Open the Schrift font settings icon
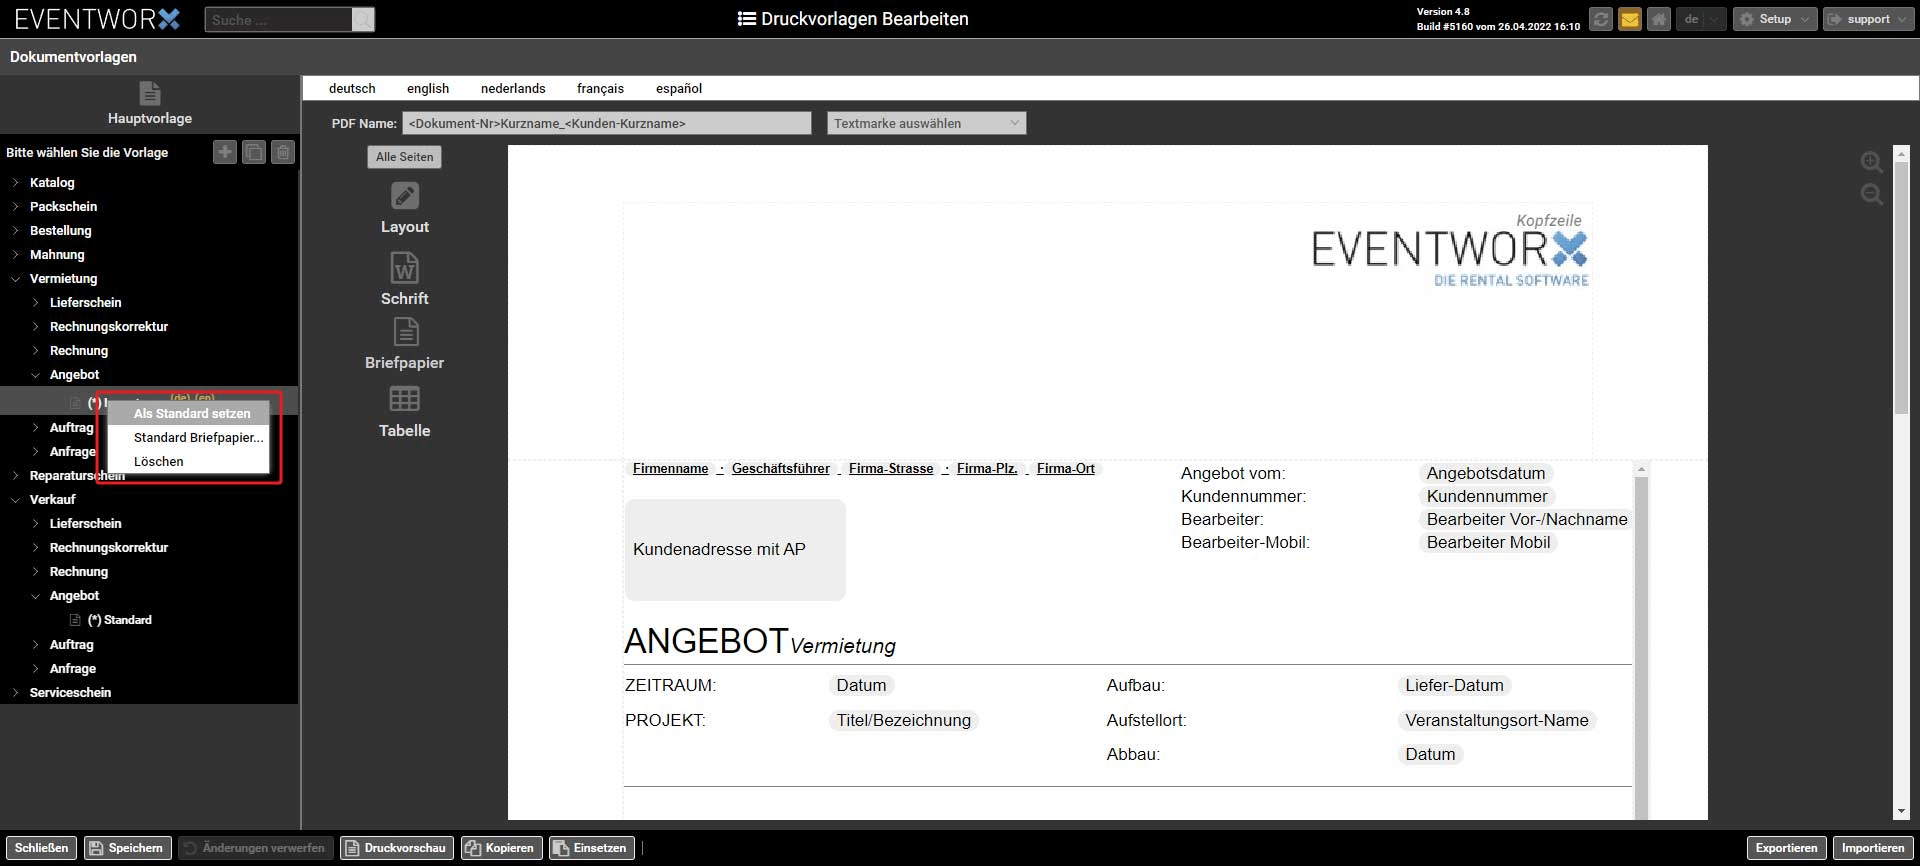This screenshot has width=1920, height=866. (x=404, y=269)
